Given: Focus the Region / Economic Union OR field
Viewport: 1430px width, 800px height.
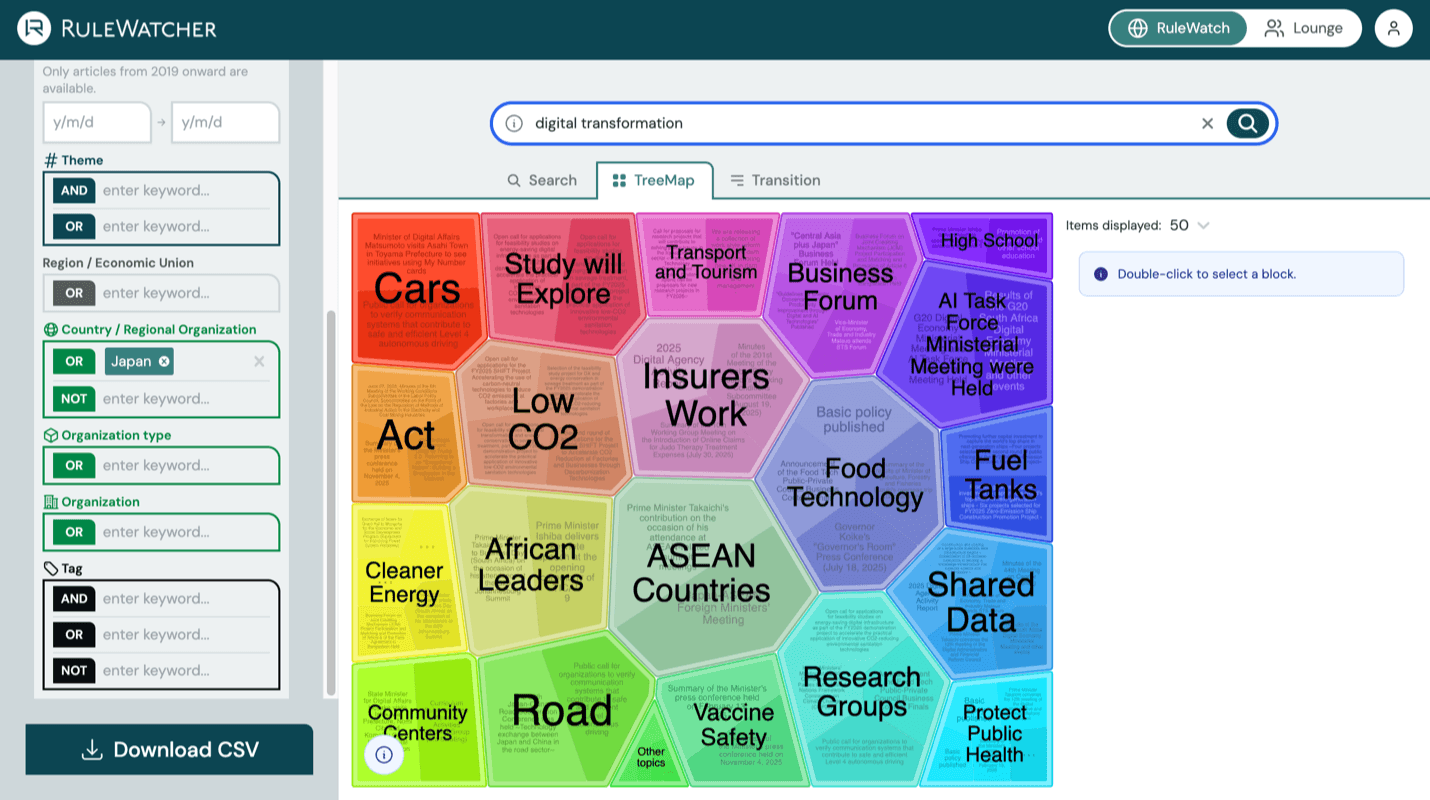Looking at the screenshot, I should [x=185, y=293].
